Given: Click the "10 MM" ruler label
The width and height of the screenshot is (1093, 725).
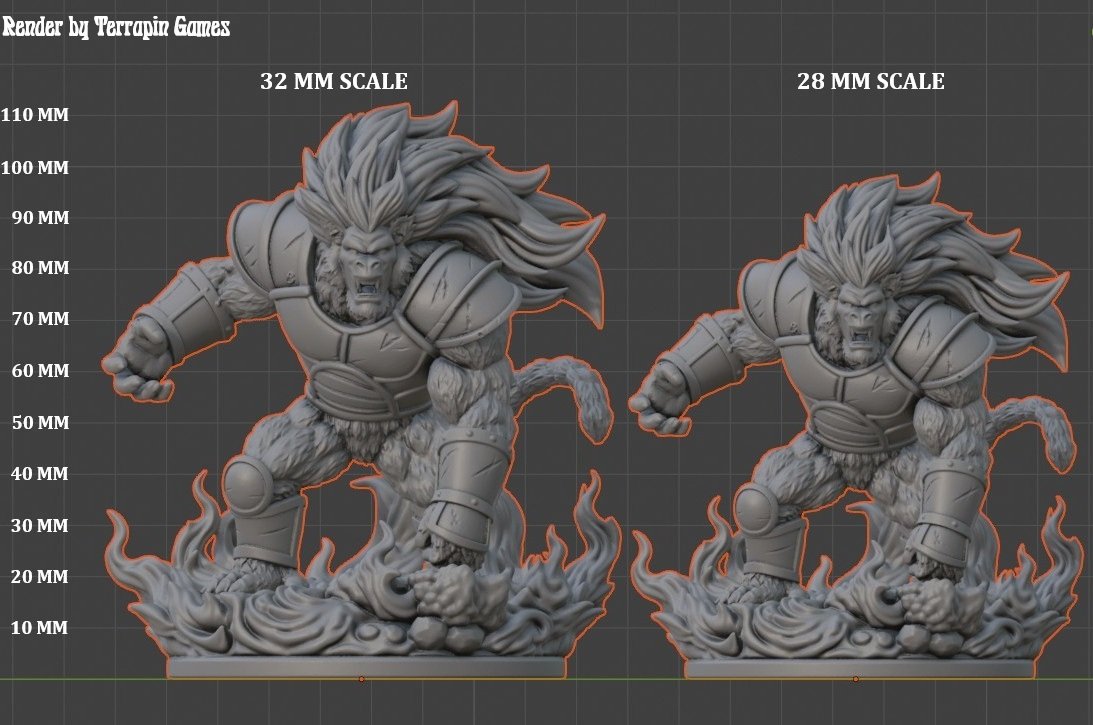Looking at the screenshot, I should (x=40, y=627).
